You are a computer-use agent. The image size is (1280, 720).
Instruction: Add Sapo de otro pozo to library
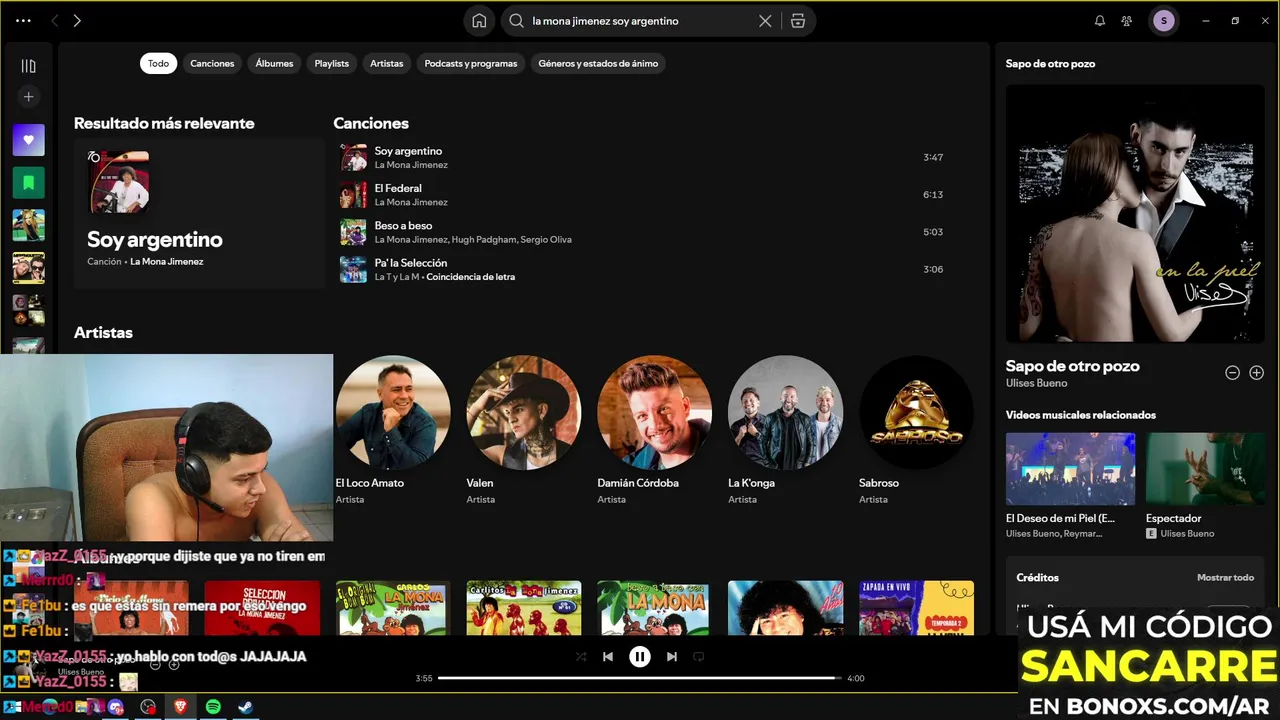(1256, 373)
